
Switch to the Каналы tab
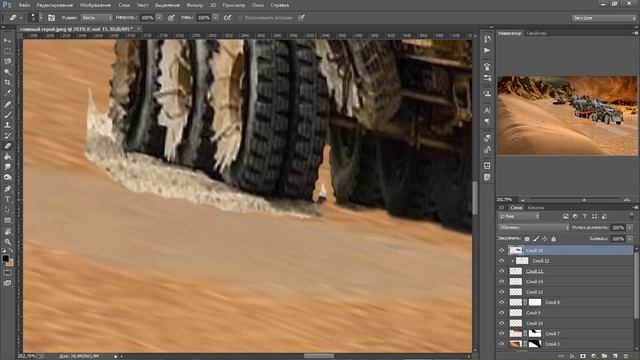(536, 208)
